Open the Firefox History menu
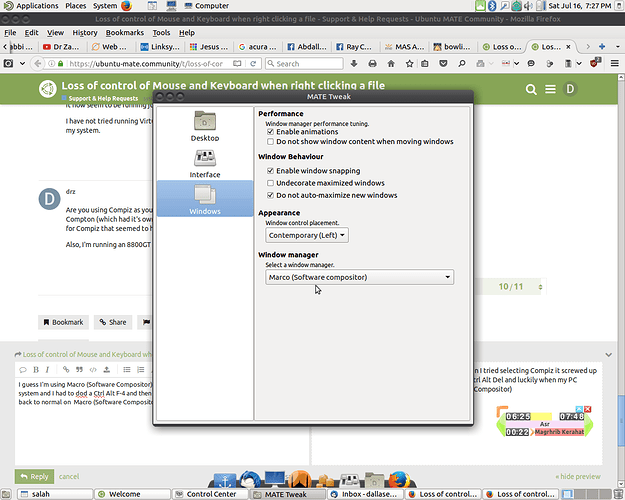The image size is (625, 500). tap(85, 33)
